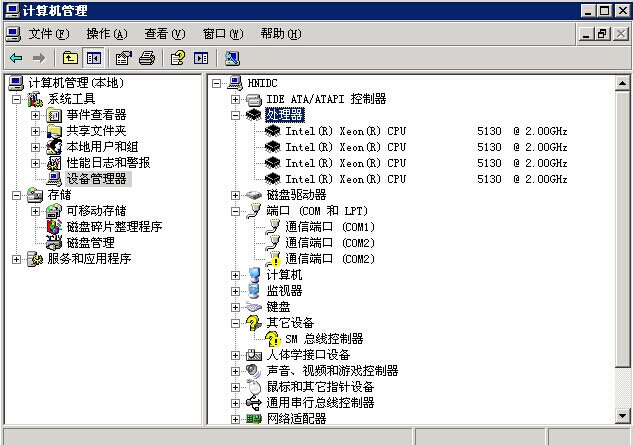This screenshot has height=445, width=634.
Task: Open the 帮助(H) menu
Action: 280,34
